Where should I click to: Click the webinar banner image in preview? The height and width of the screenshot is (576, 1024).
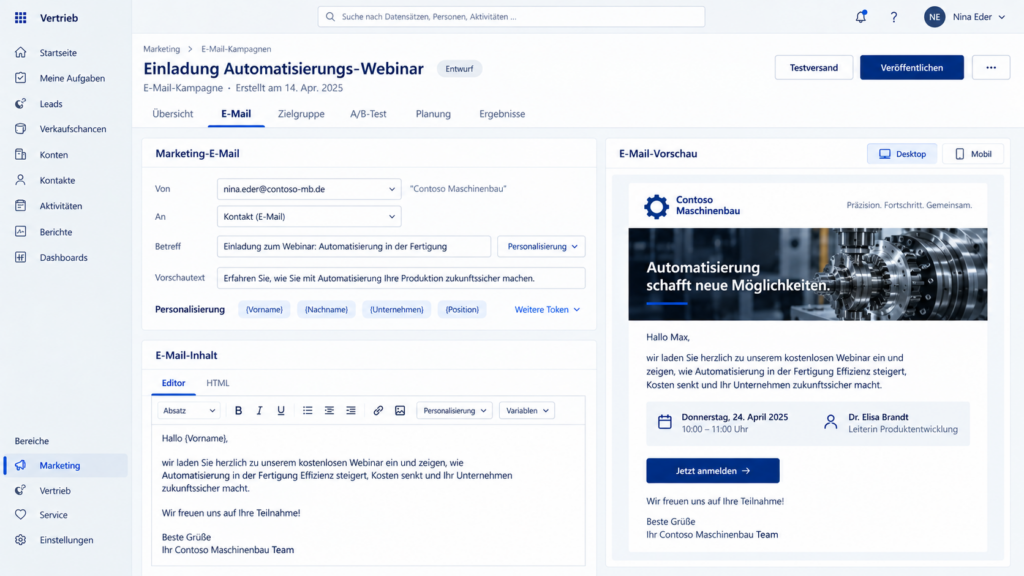[x=808, y=274]
